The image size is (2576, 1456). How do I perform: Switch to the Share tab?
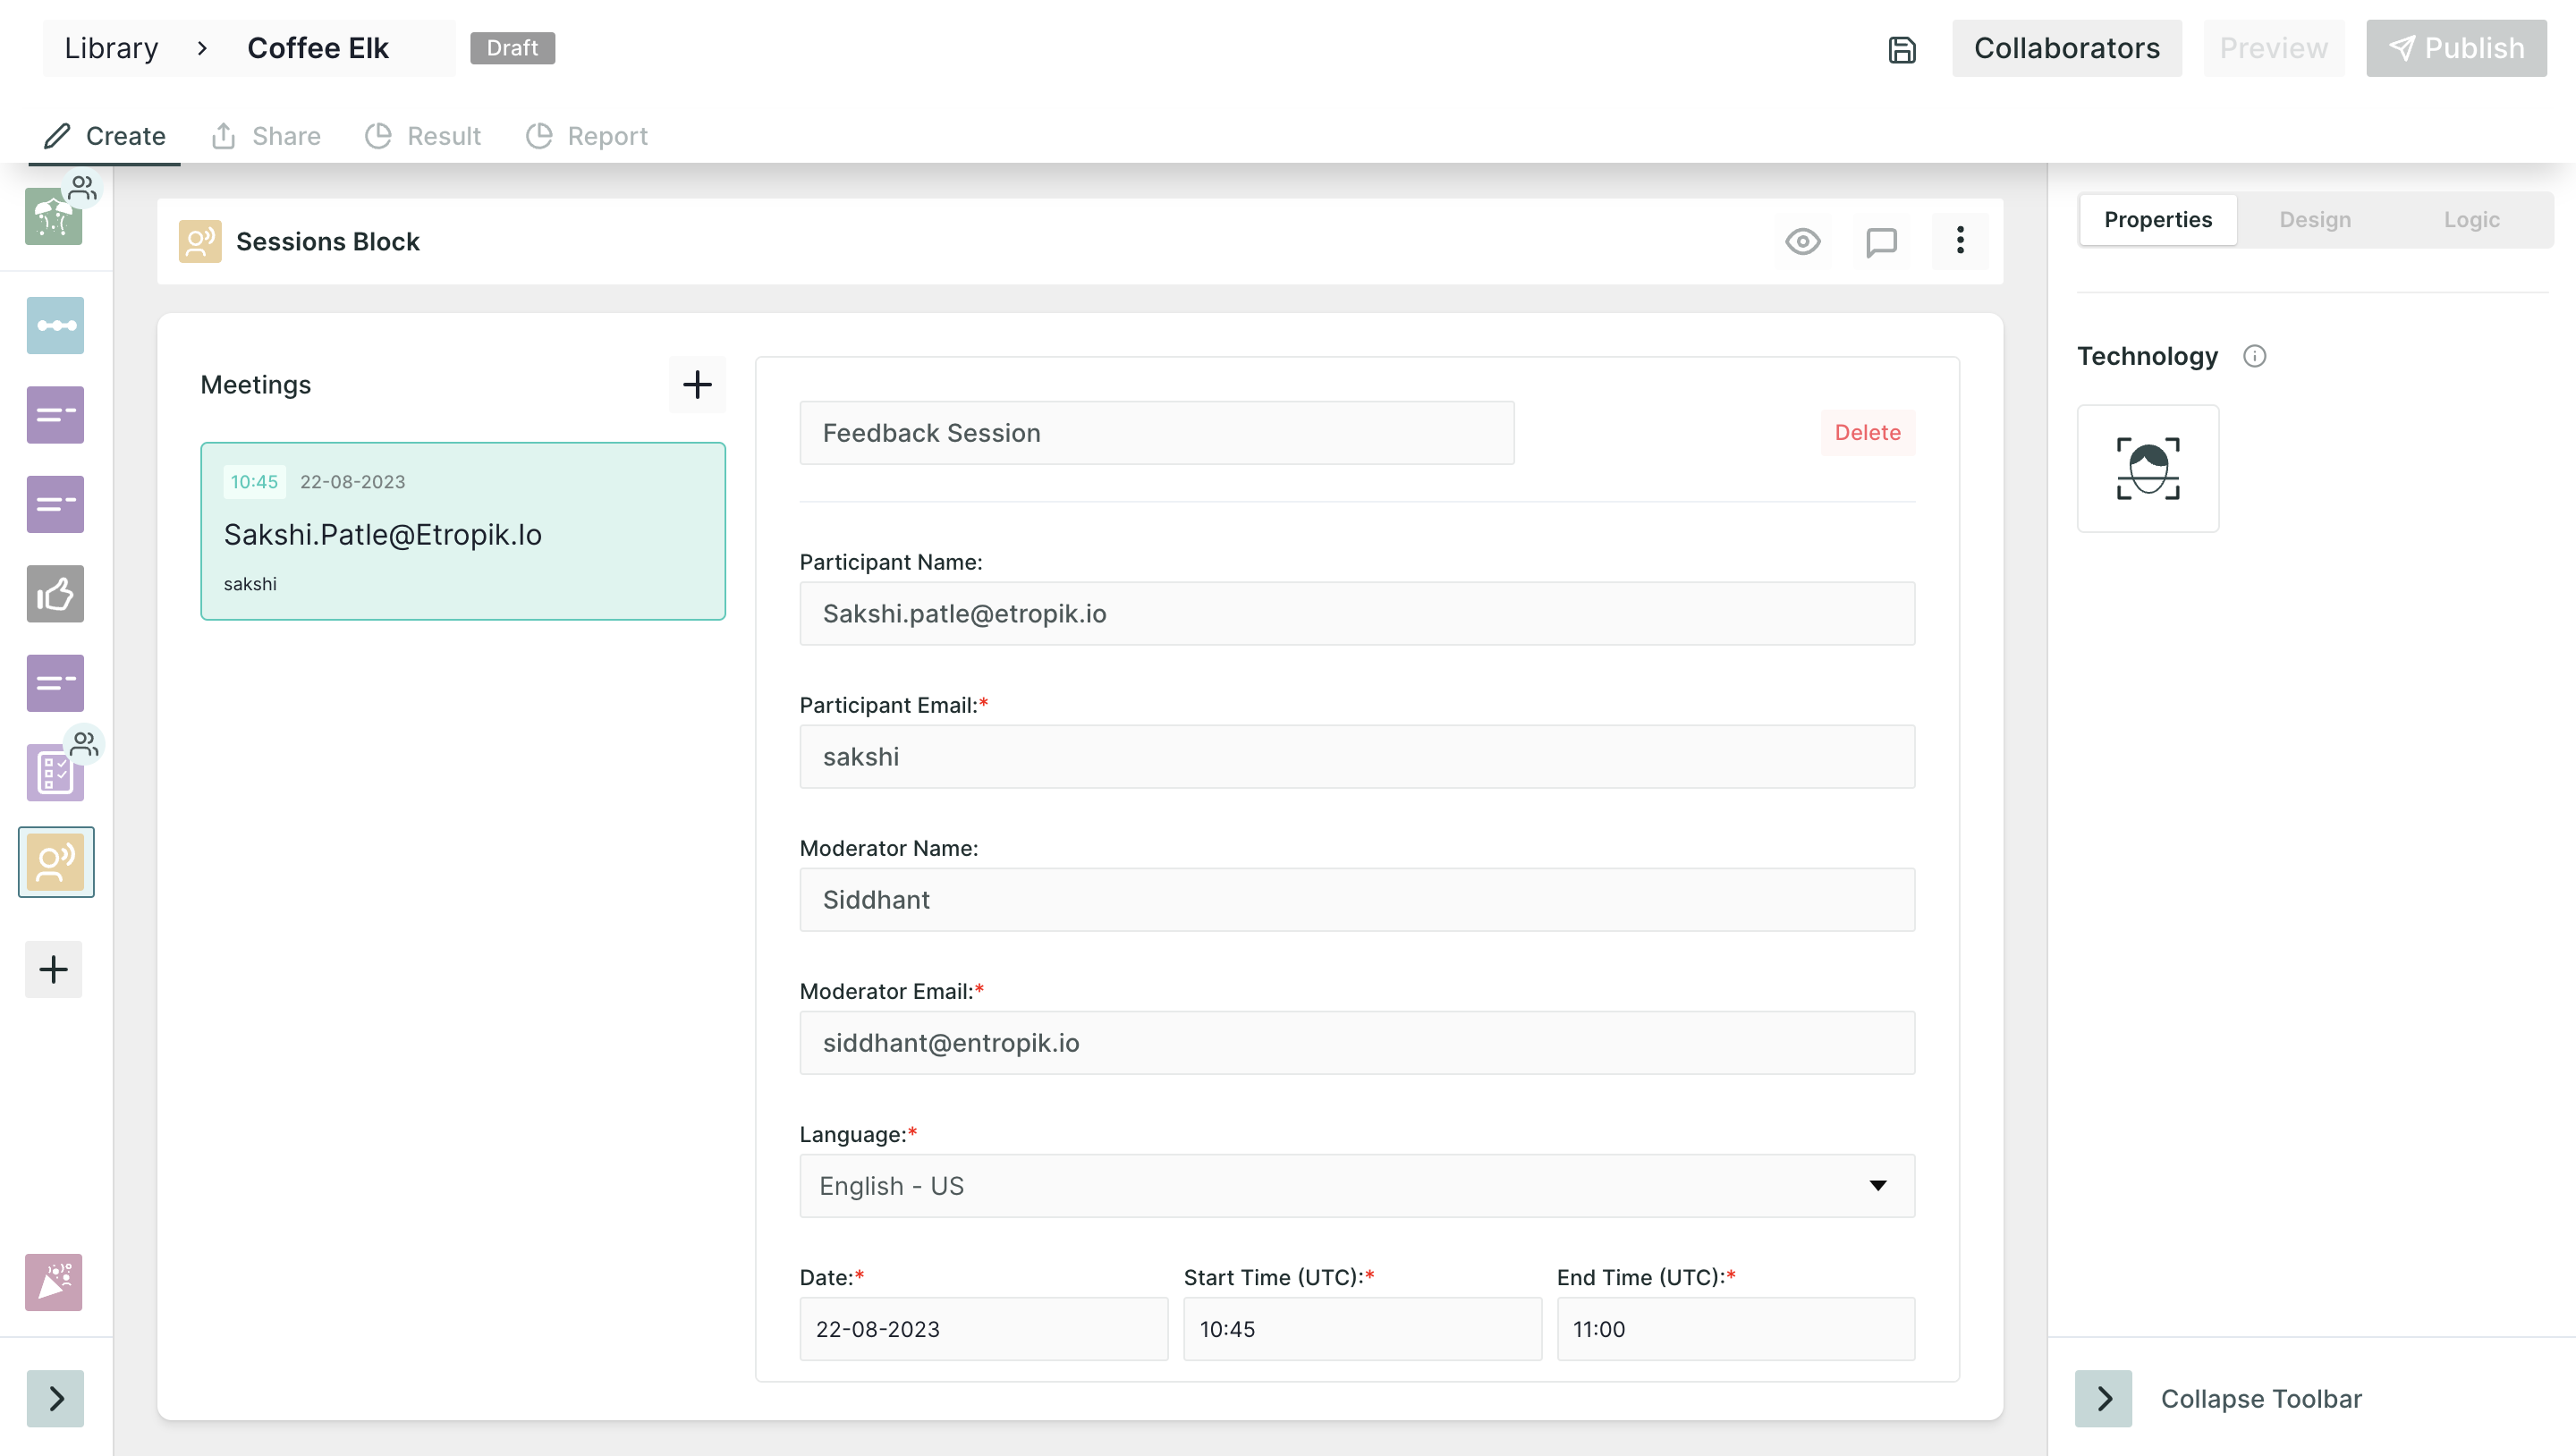[266, 136]
